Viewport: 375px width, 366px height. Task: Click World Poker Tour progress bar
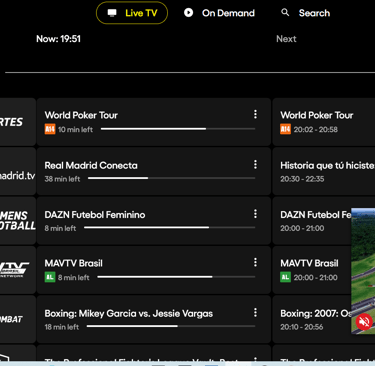click(x=178, y=129)
